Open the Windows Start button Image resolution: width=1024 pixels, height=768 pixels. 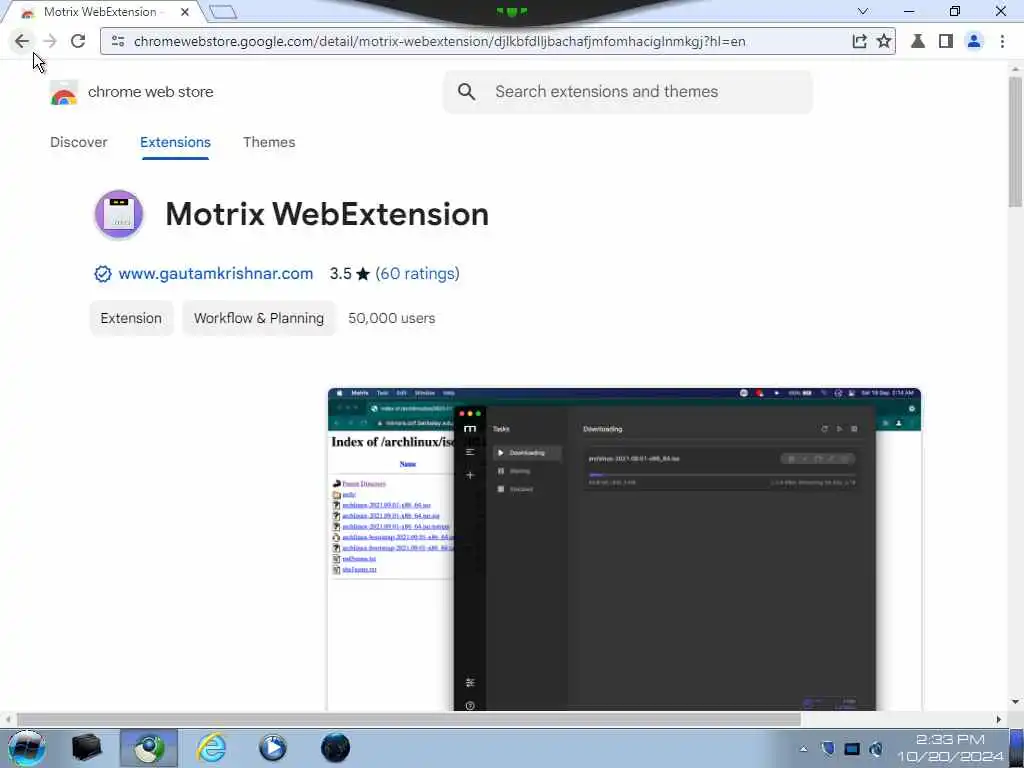point(27,748)
